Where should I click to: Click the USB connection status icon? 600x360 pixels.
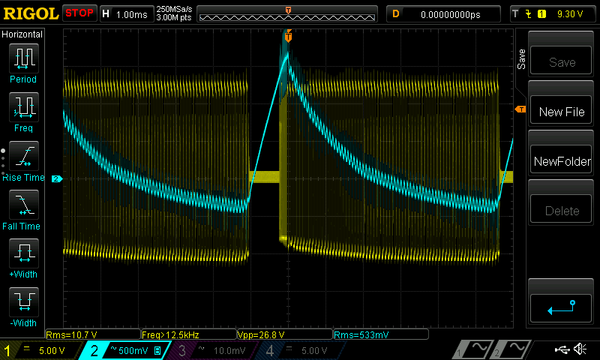[x=562, y=349]
